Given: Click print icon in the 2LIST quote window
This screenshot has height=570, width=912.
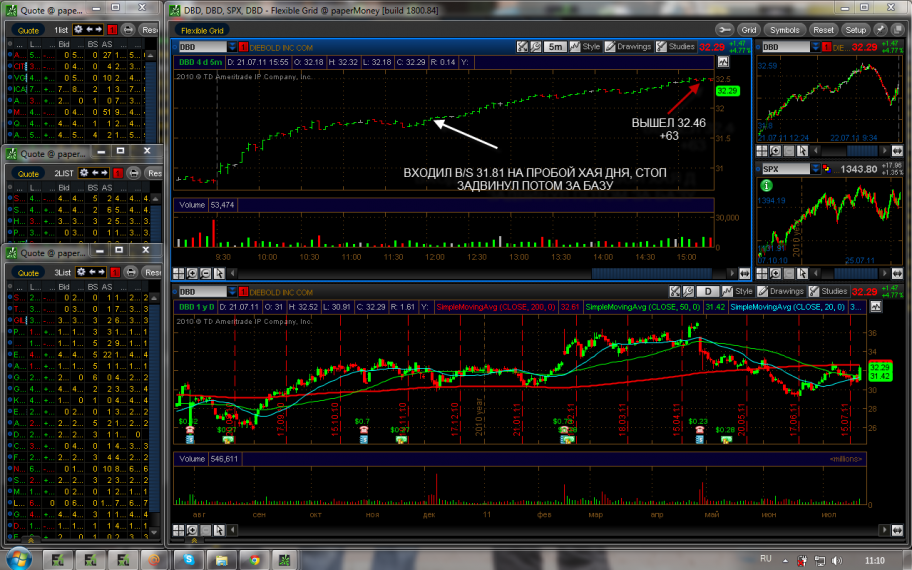Looking at the screenshot, I should coord(133,173).
